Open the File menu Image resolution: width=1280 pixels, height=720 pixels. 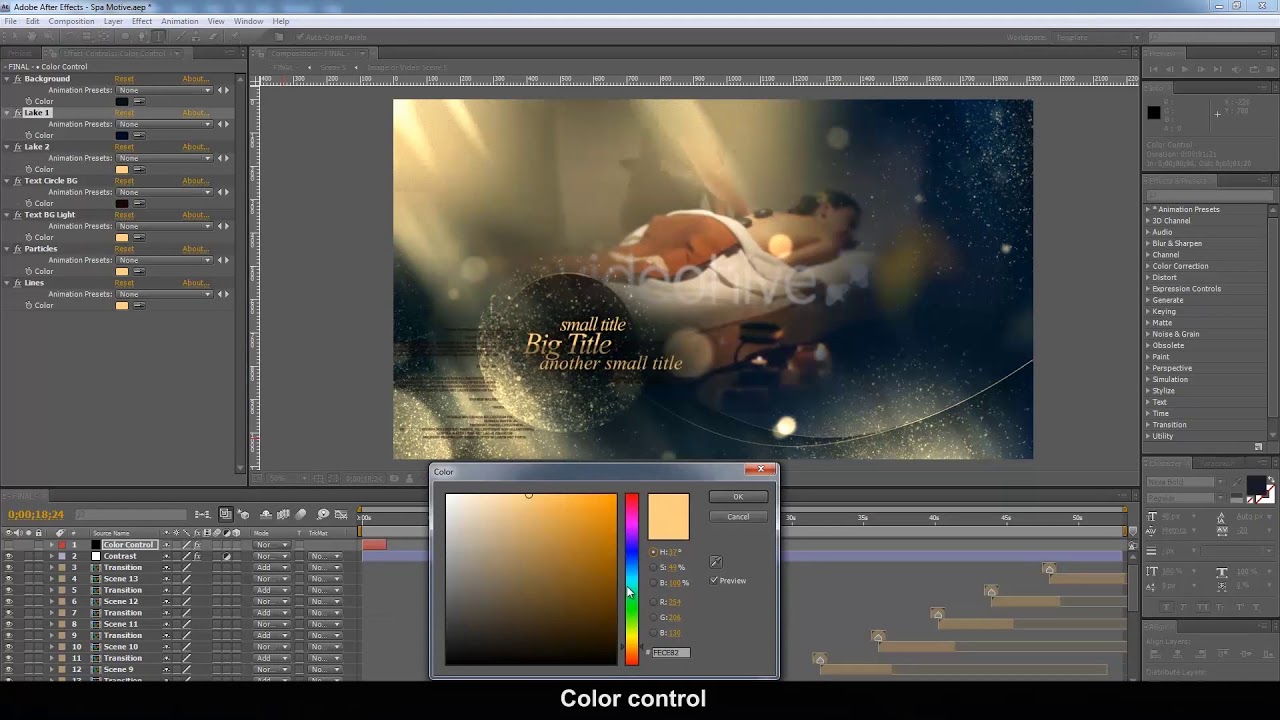coord(10,21)
